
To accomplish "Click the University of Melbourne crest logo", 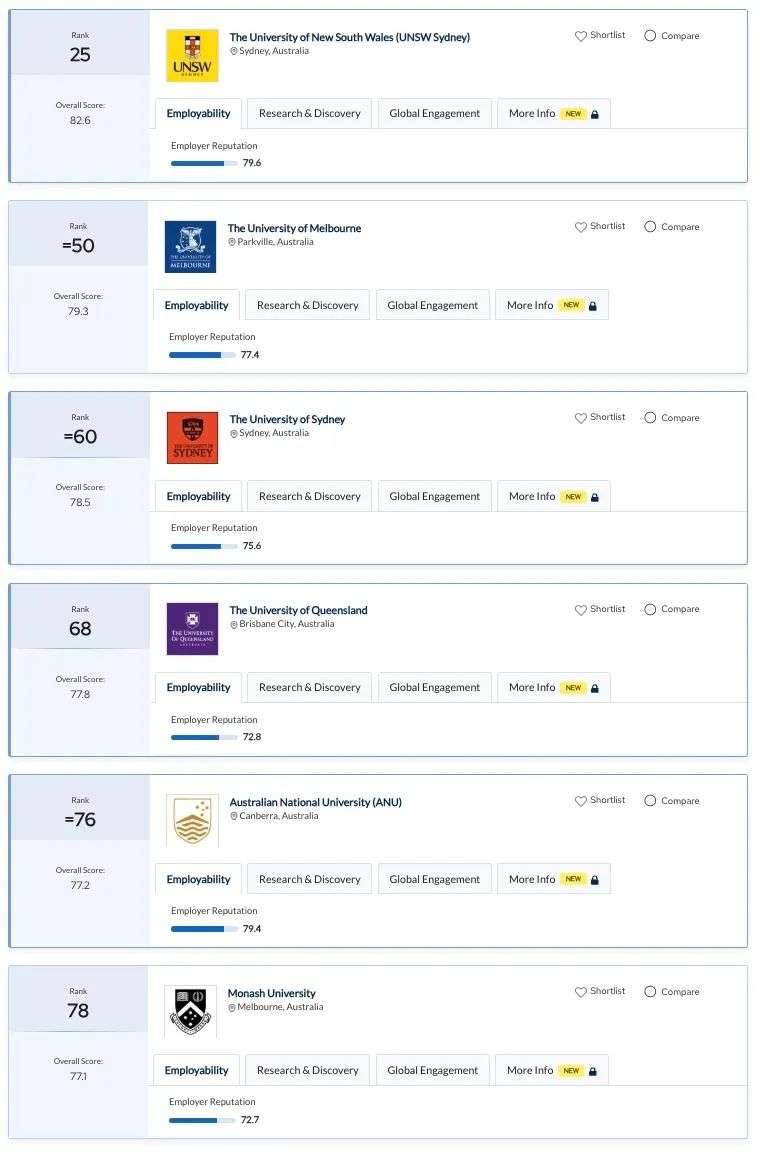I will [x=190, y=246].
